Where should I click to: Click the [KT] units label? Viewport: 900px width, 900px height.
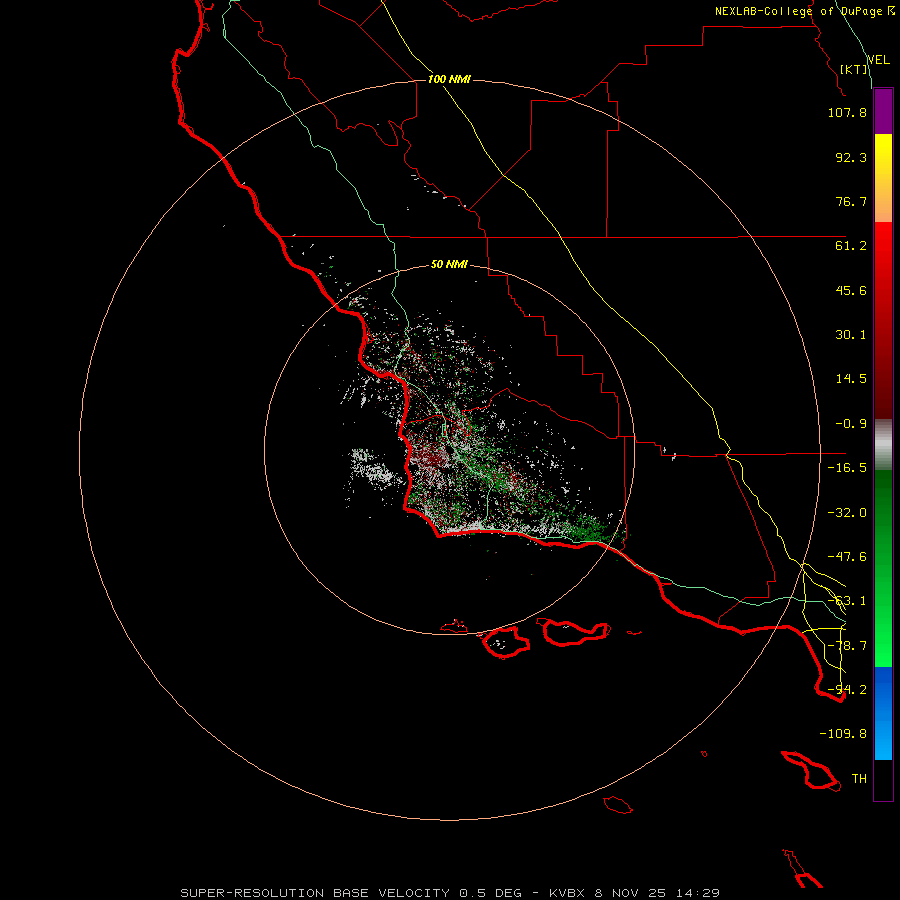pyautogui.click(x=854, y=69)
